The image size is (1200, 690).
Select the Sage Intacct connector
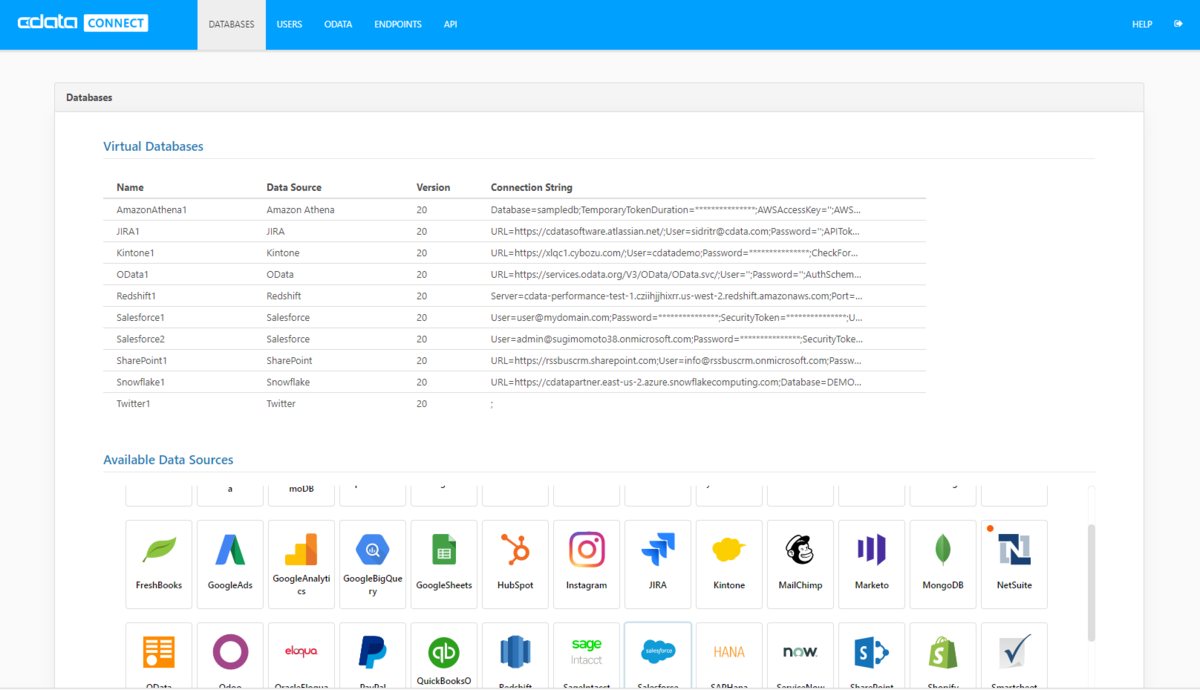(x=586, y=656)
